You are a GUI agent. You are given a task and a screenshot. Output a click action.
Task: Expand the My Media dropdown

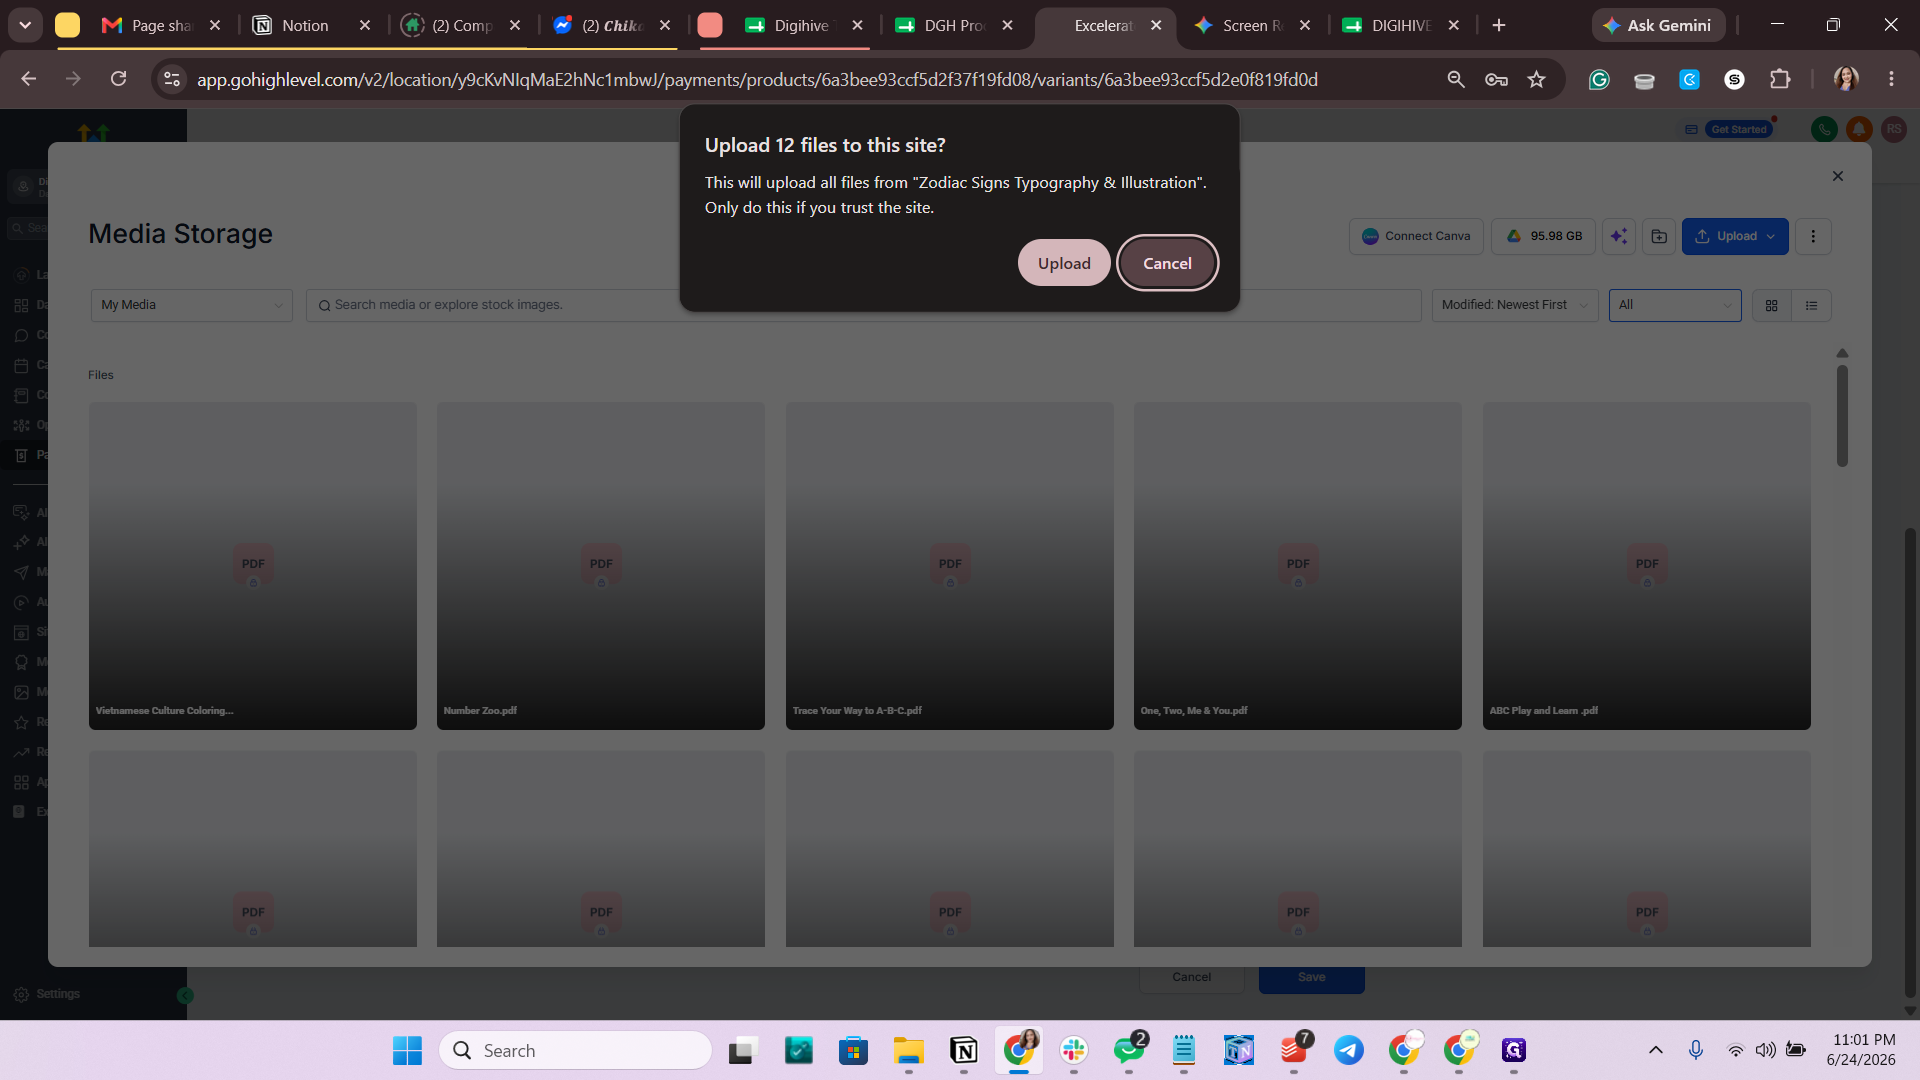pos(191,305)
